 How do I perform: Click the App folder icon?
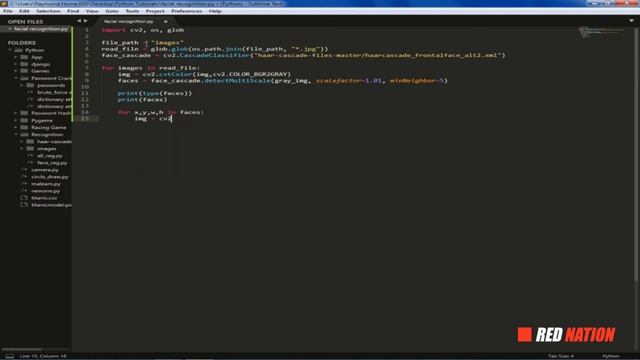click(24, 57)
